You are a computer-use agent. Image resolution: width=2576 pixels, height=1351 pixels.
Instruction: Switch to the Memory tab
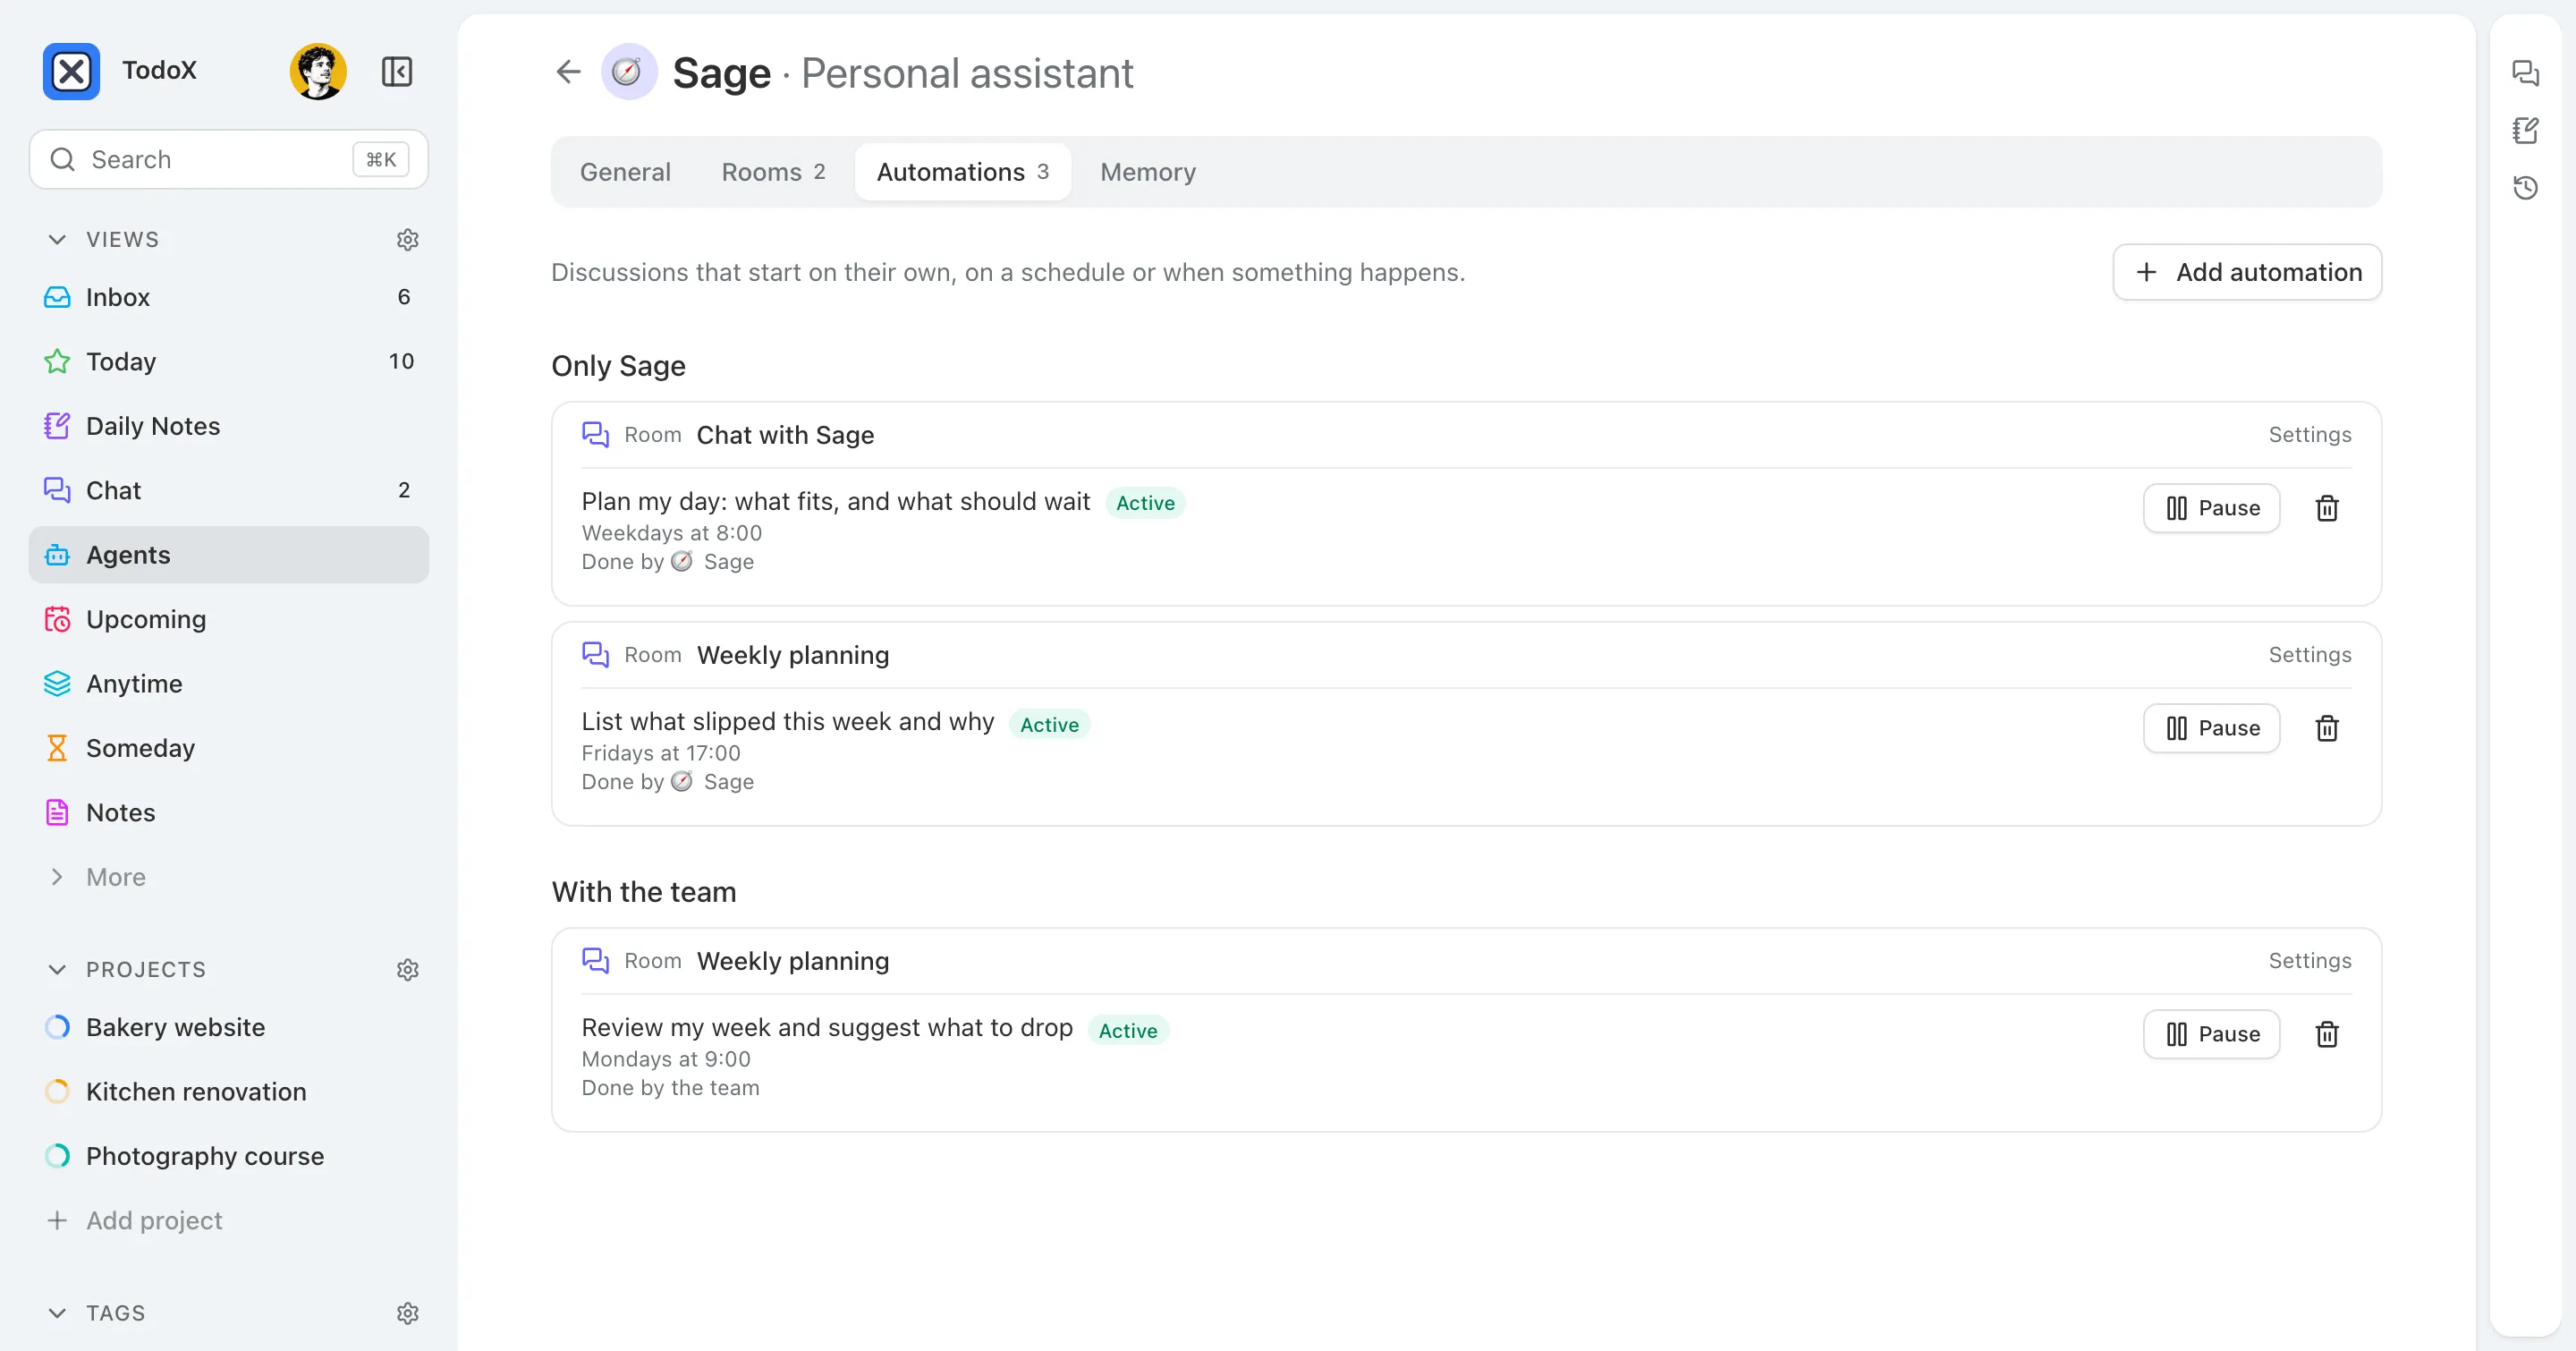click(1148, 172)
